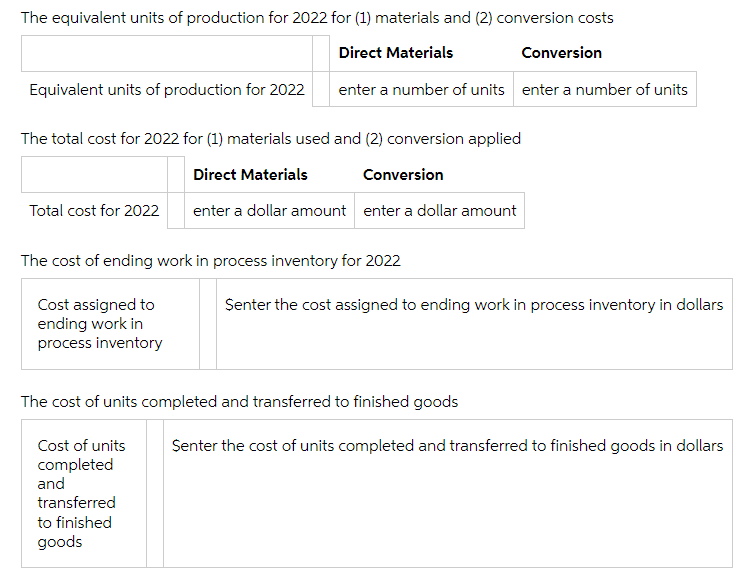Focus the completed and transferred cost field
The width and height of the screenshot is (748, 568).
(447, 494)
